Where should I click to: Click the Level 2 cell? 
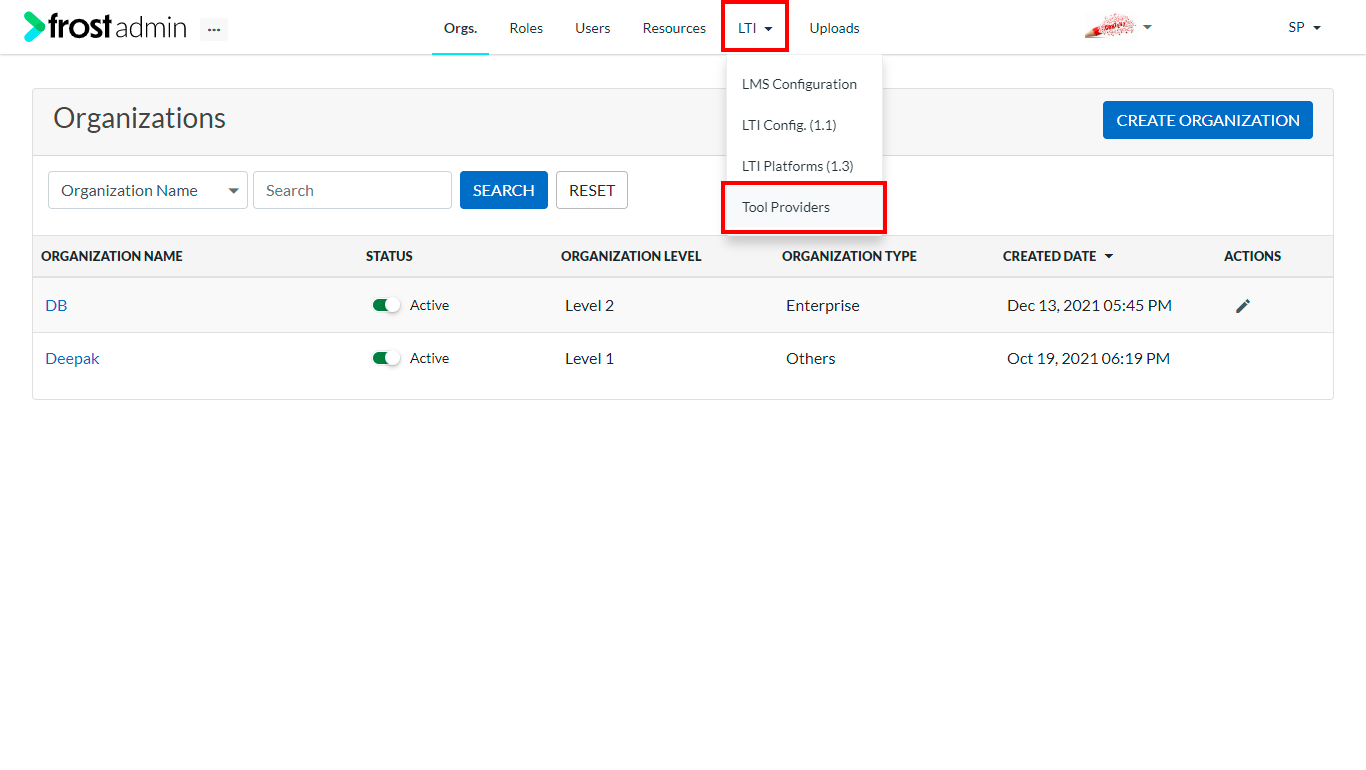click(x=589, y=305)
